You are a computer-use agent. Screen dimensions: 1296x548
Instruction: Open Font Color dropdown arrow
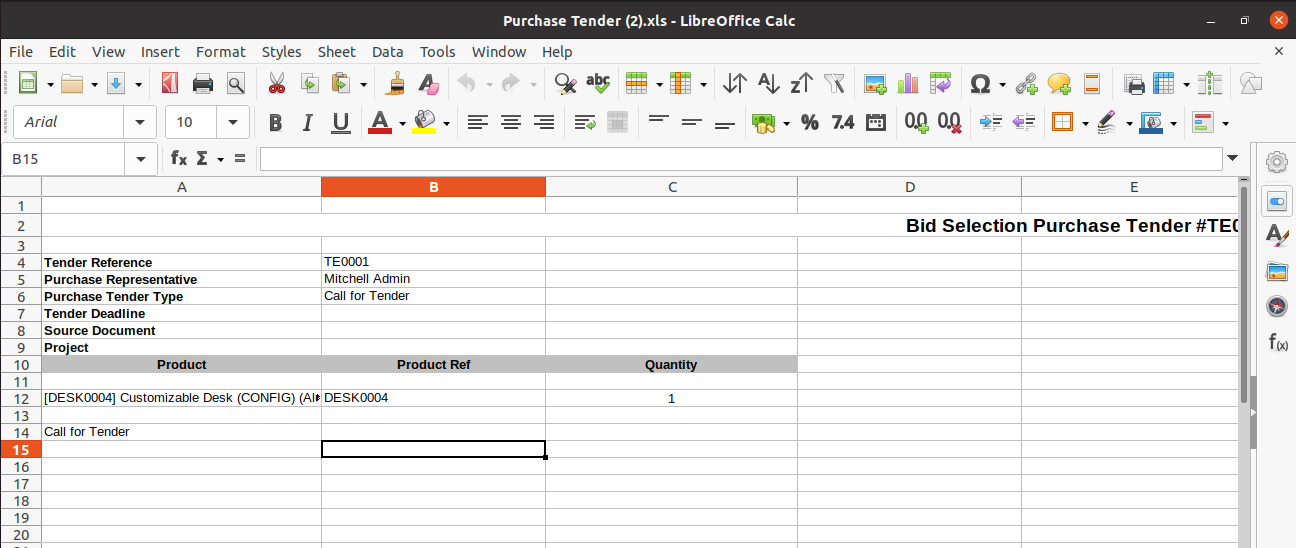pyautogui.click(x=402, y=123)
